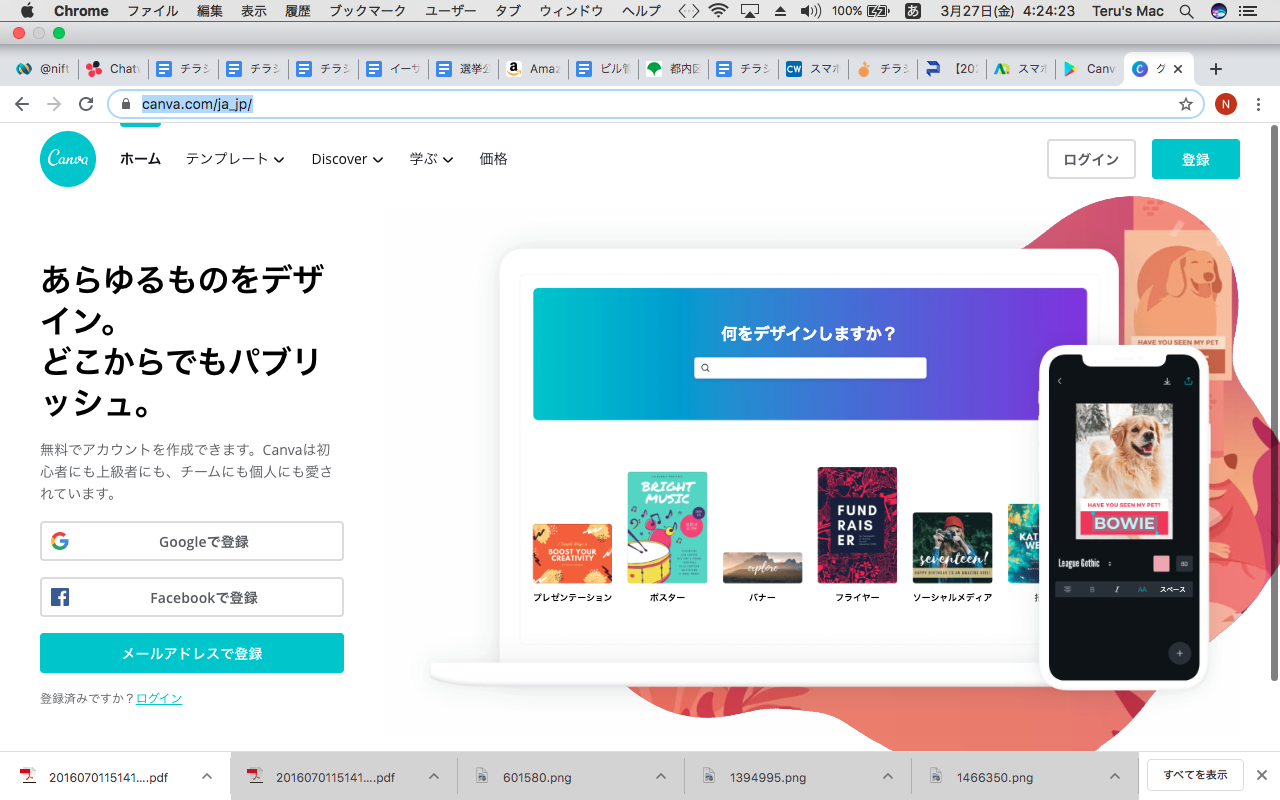This screenshot has height=800, width=1280.
Task: Click the file icon of 1466350.png download
Action: pyautogui.click(x=936, y=776)
